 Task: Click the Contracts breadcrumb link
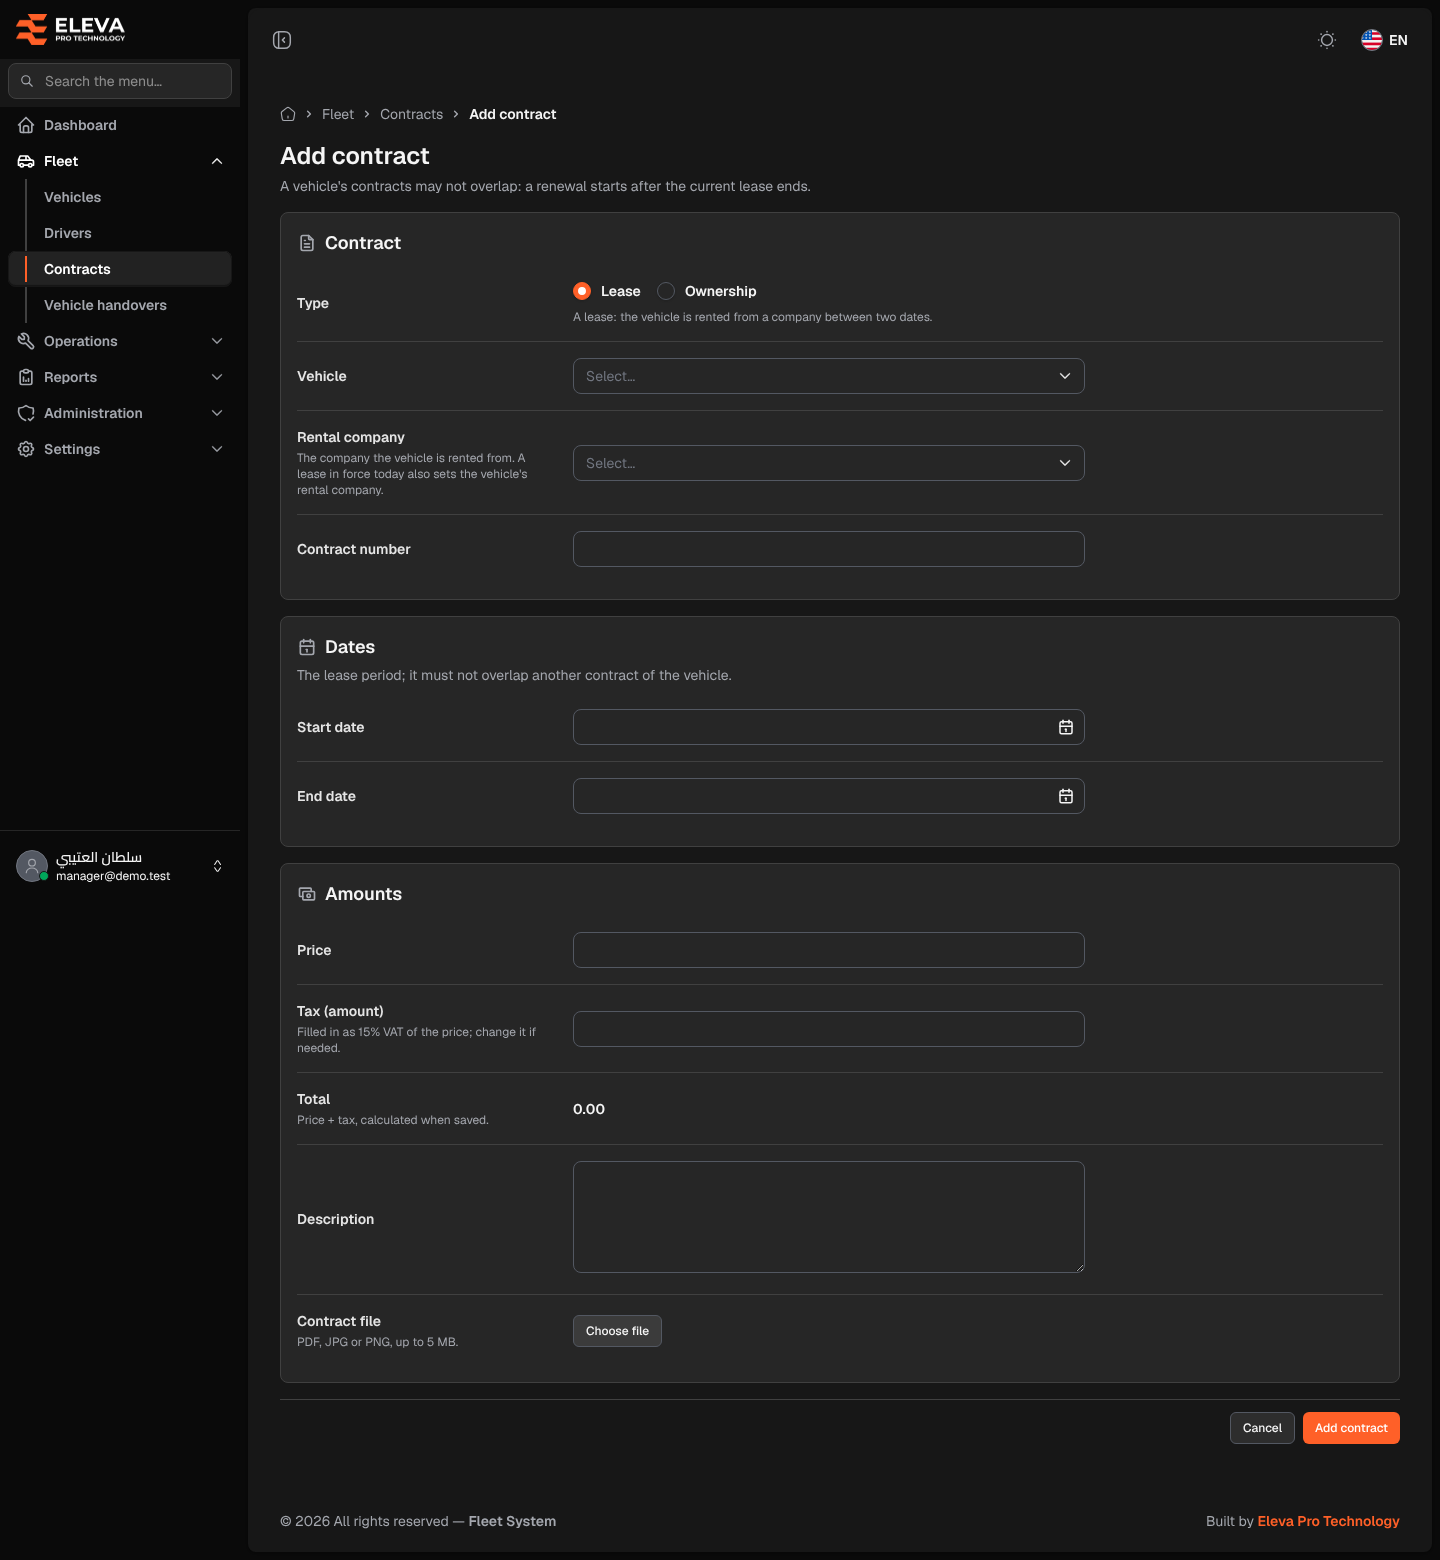(x=411, y=114)
